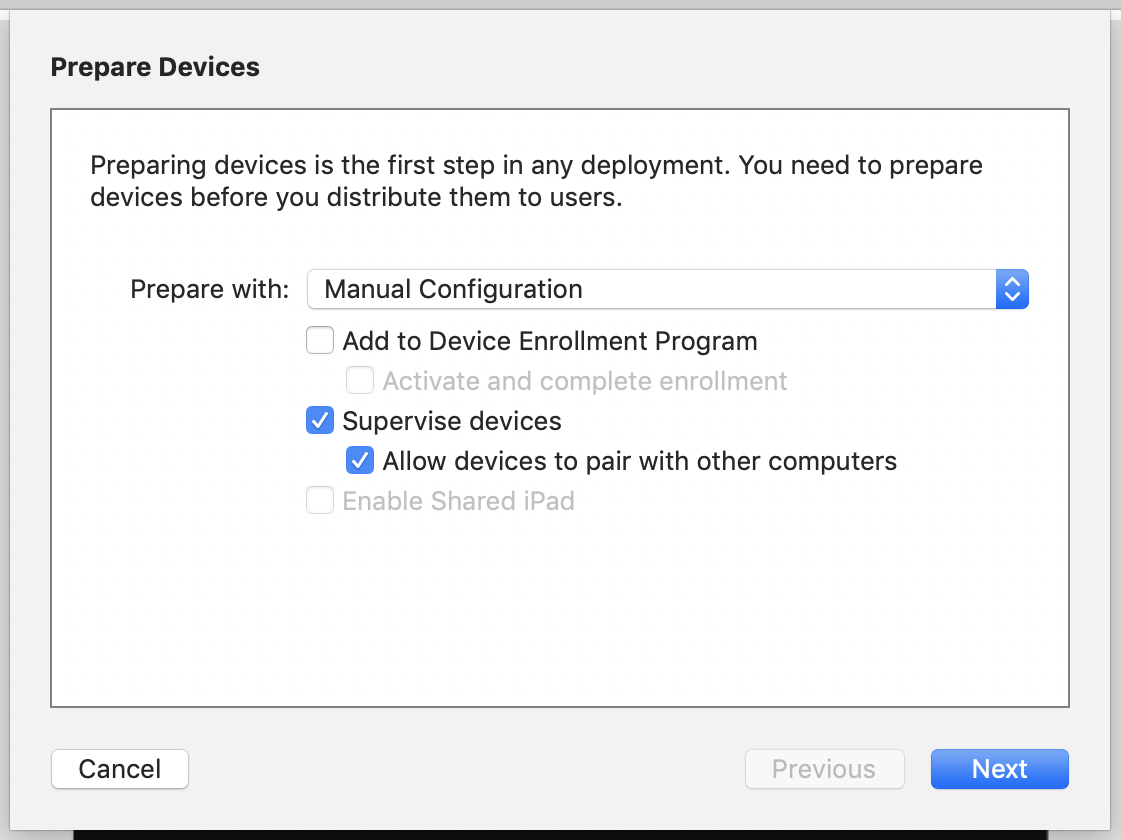
Task: Click the "Prepare with:" field label
Action: (x=210, y=290)
